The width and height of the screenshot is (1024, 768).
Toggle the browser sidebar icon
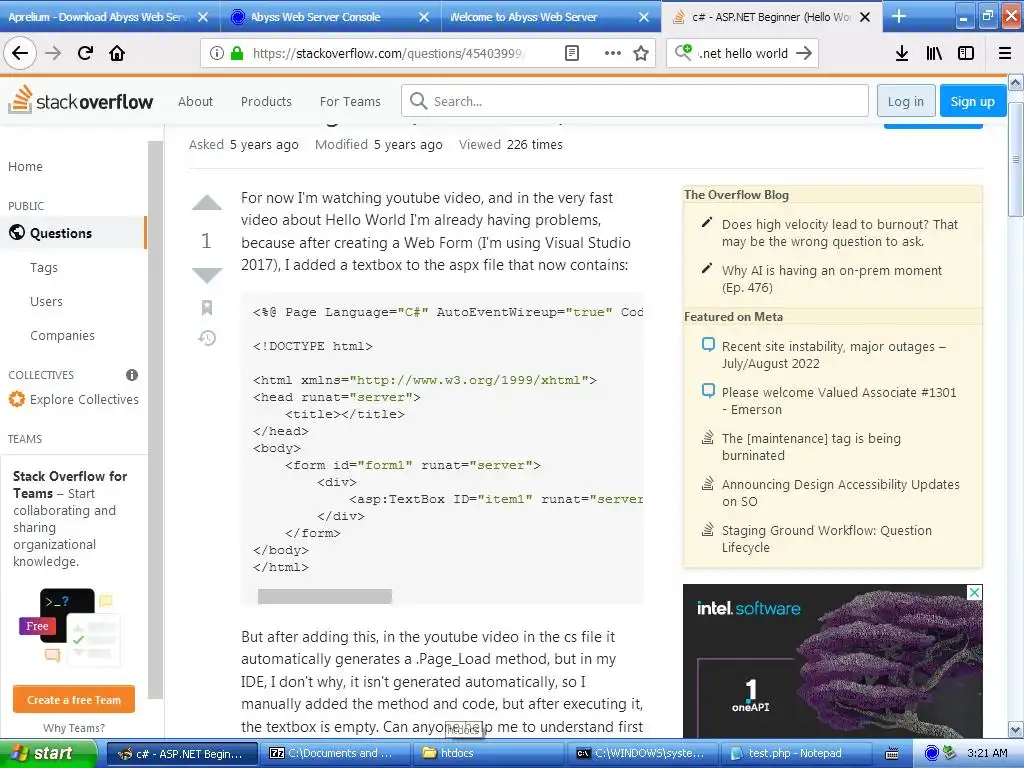click(x=966, y=53)
